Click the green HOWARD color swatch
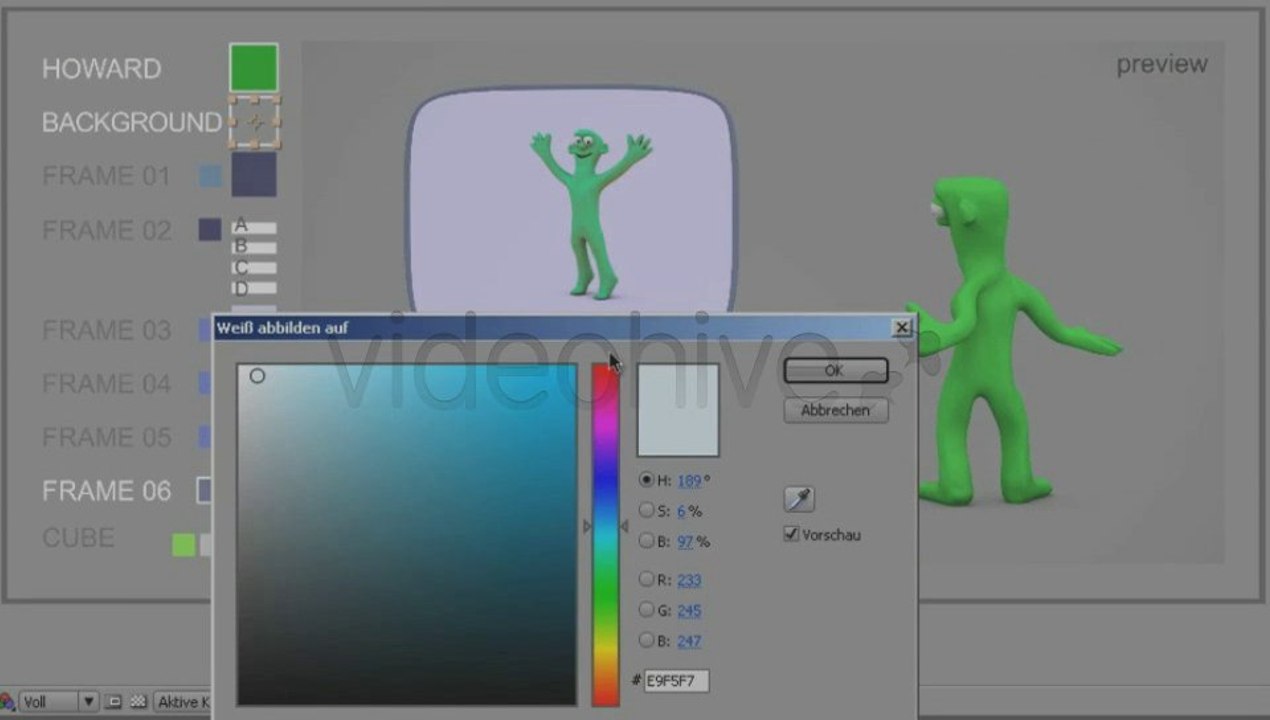This screenshot has height=720, width=1270. point(254,68)
